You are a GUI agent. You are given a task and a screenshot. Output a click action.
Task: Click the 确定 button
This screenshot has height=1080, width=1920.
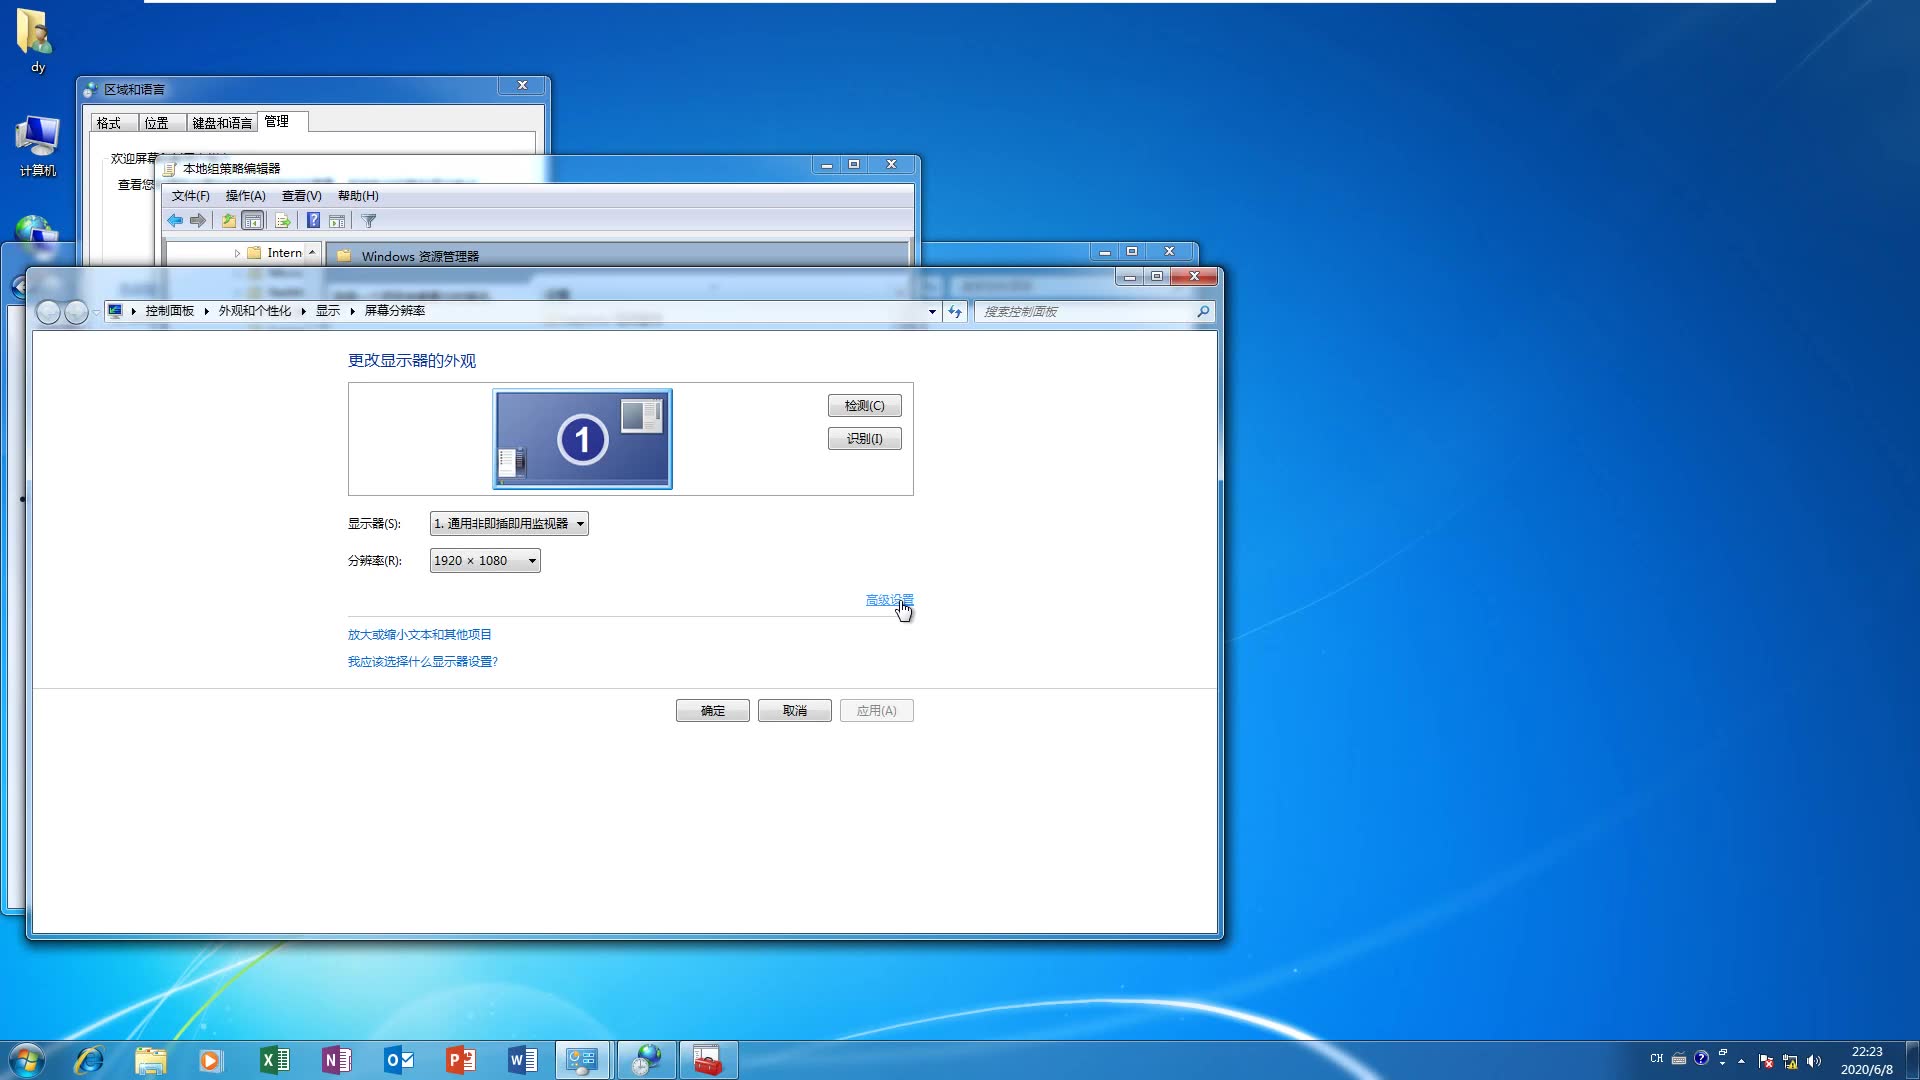[713, 711]
